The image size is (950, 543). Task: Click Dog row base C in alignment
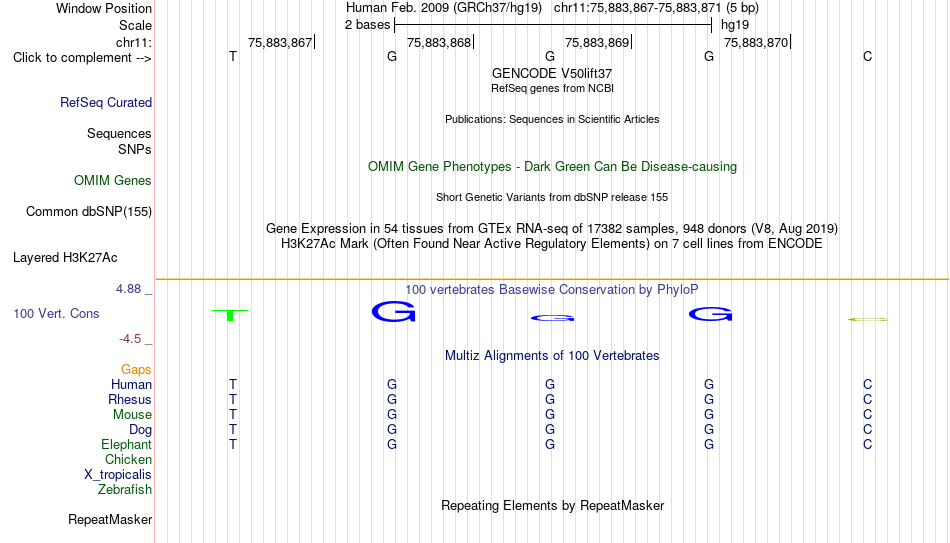click(x=868, y=430)
